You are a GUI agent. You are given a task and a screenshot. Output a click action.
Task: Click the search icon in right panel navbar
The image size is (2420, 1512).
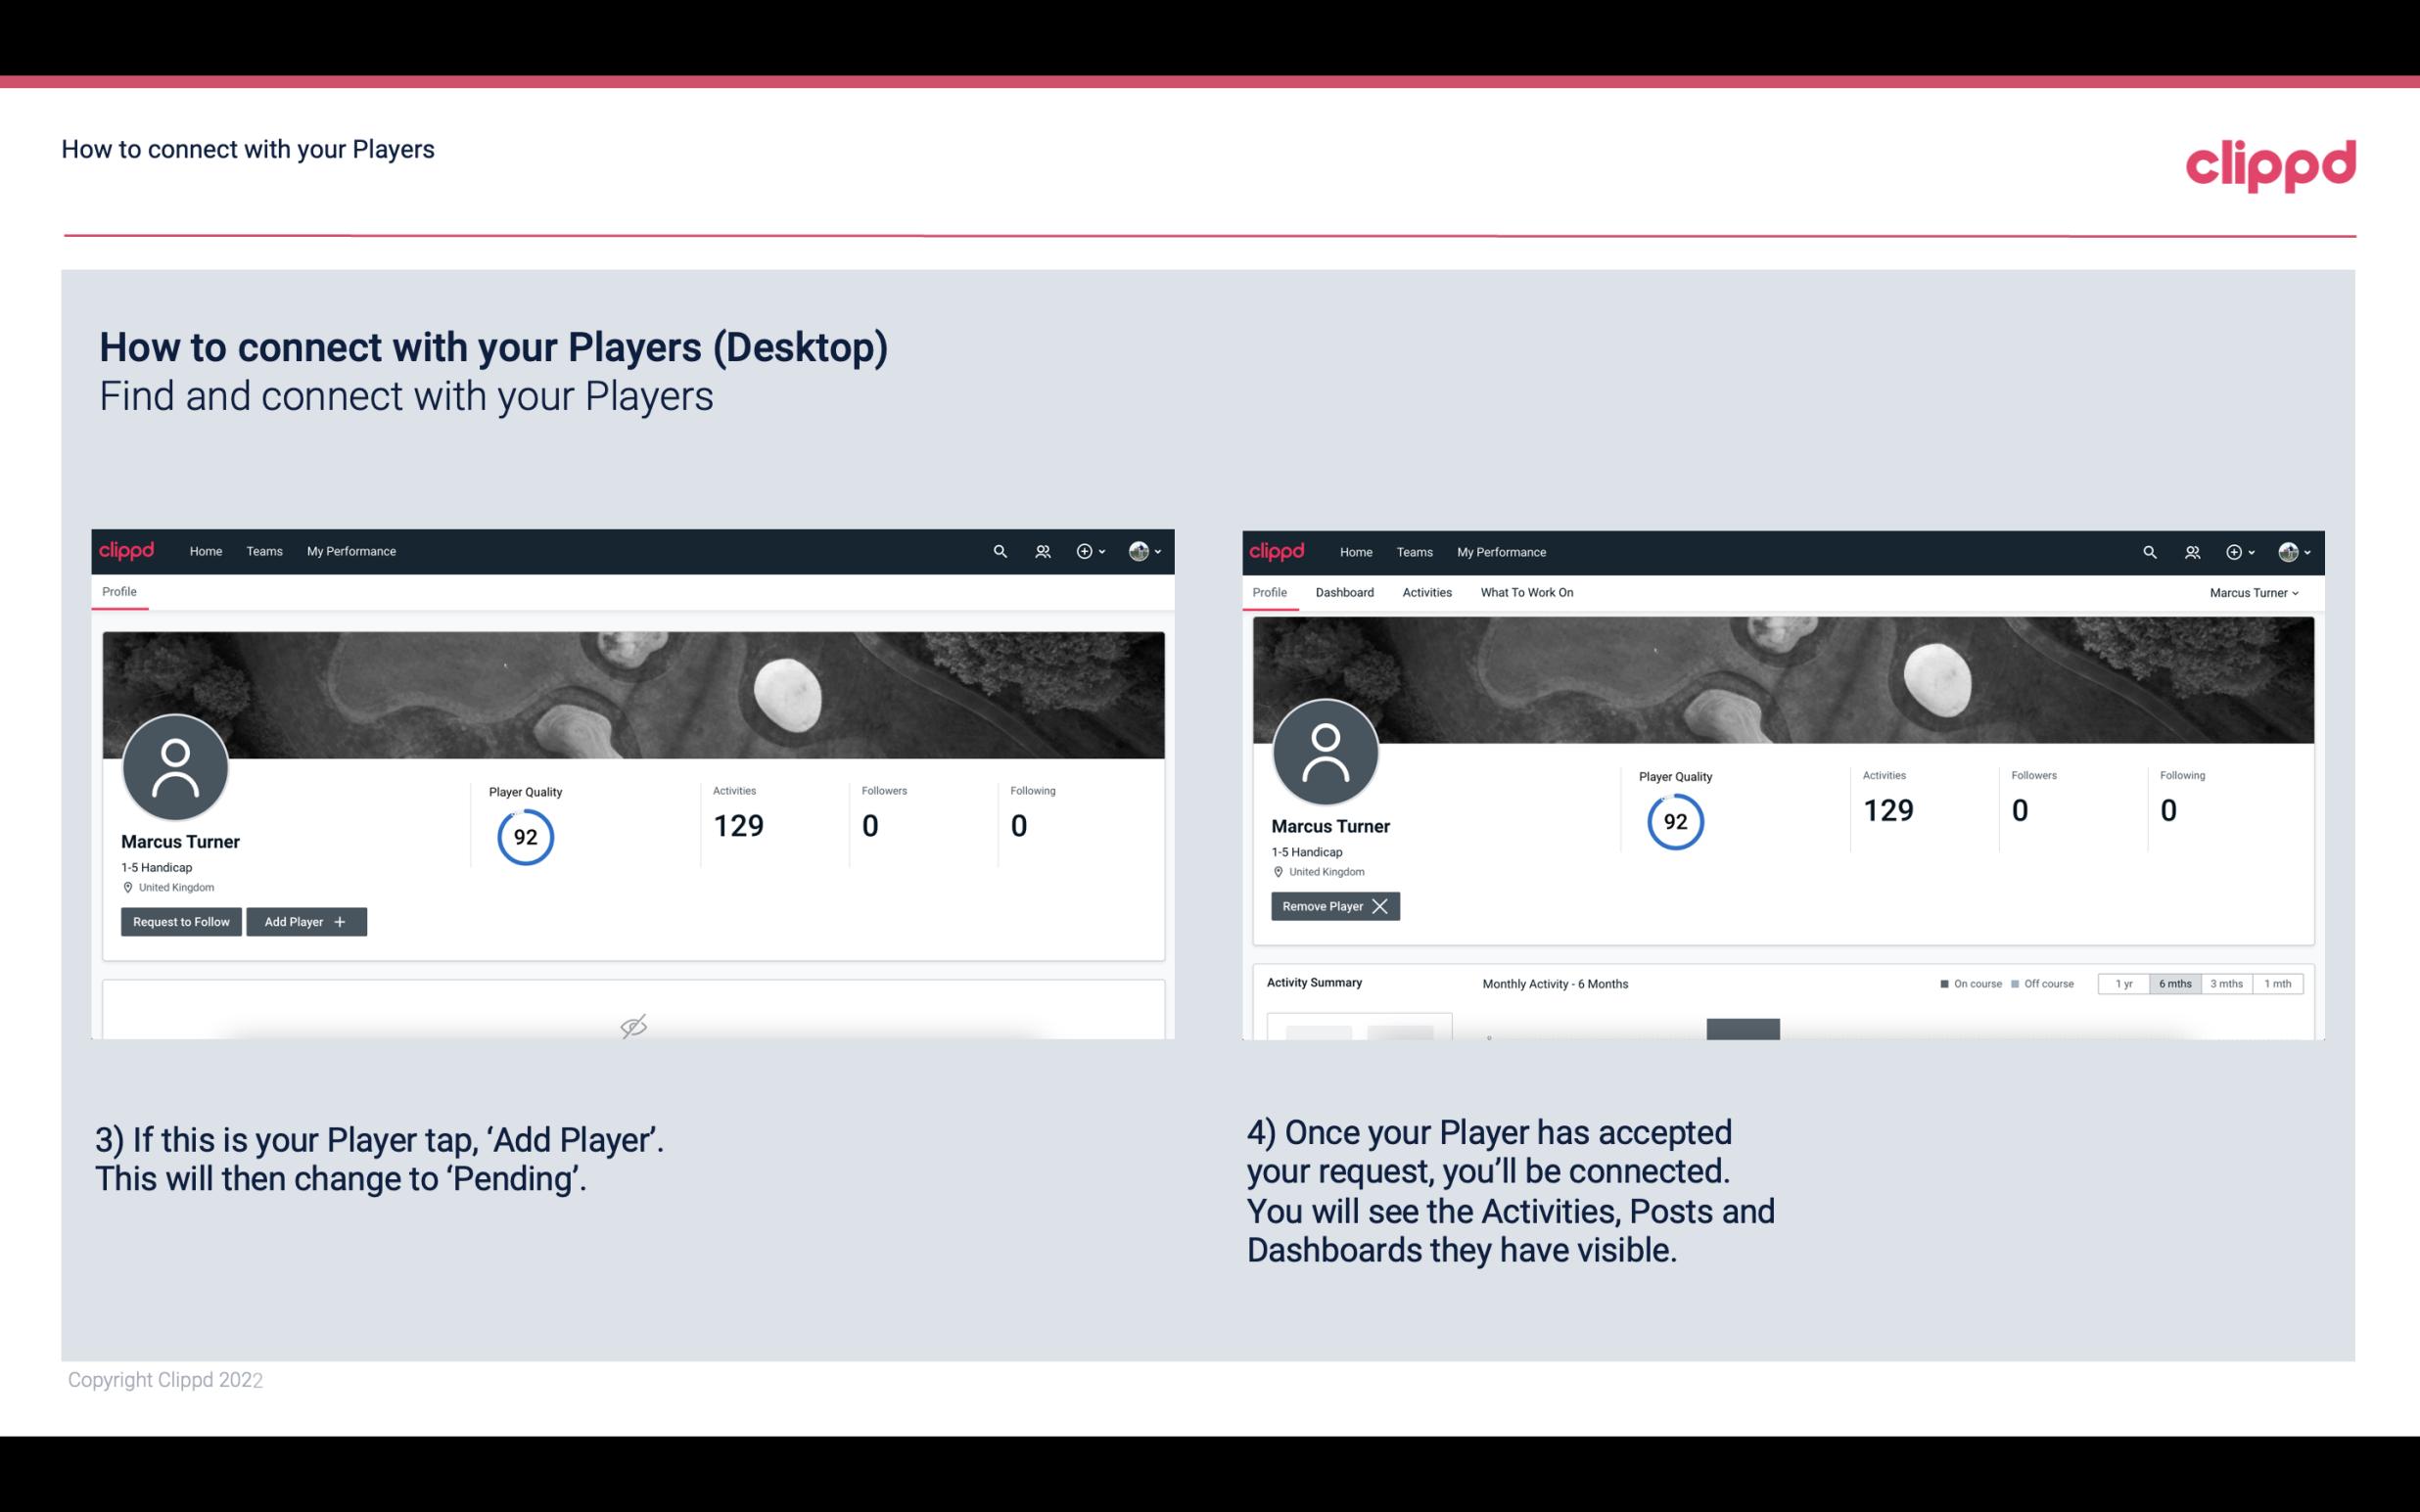pyautogui.click(x=2147, y=552)
